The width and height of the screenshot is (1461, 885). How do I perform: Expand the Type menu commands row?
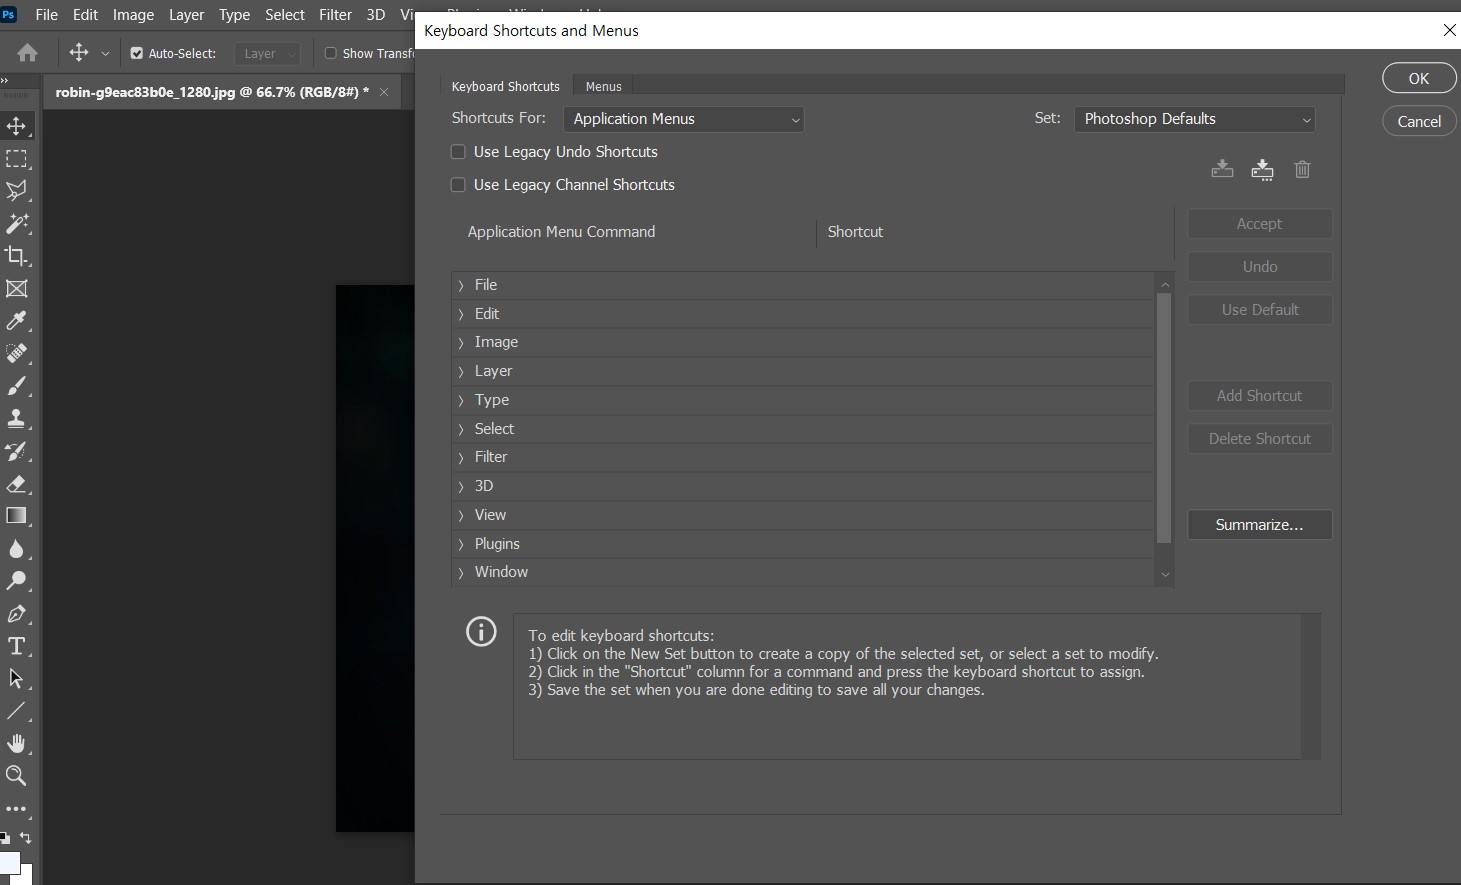pos(802,400)
